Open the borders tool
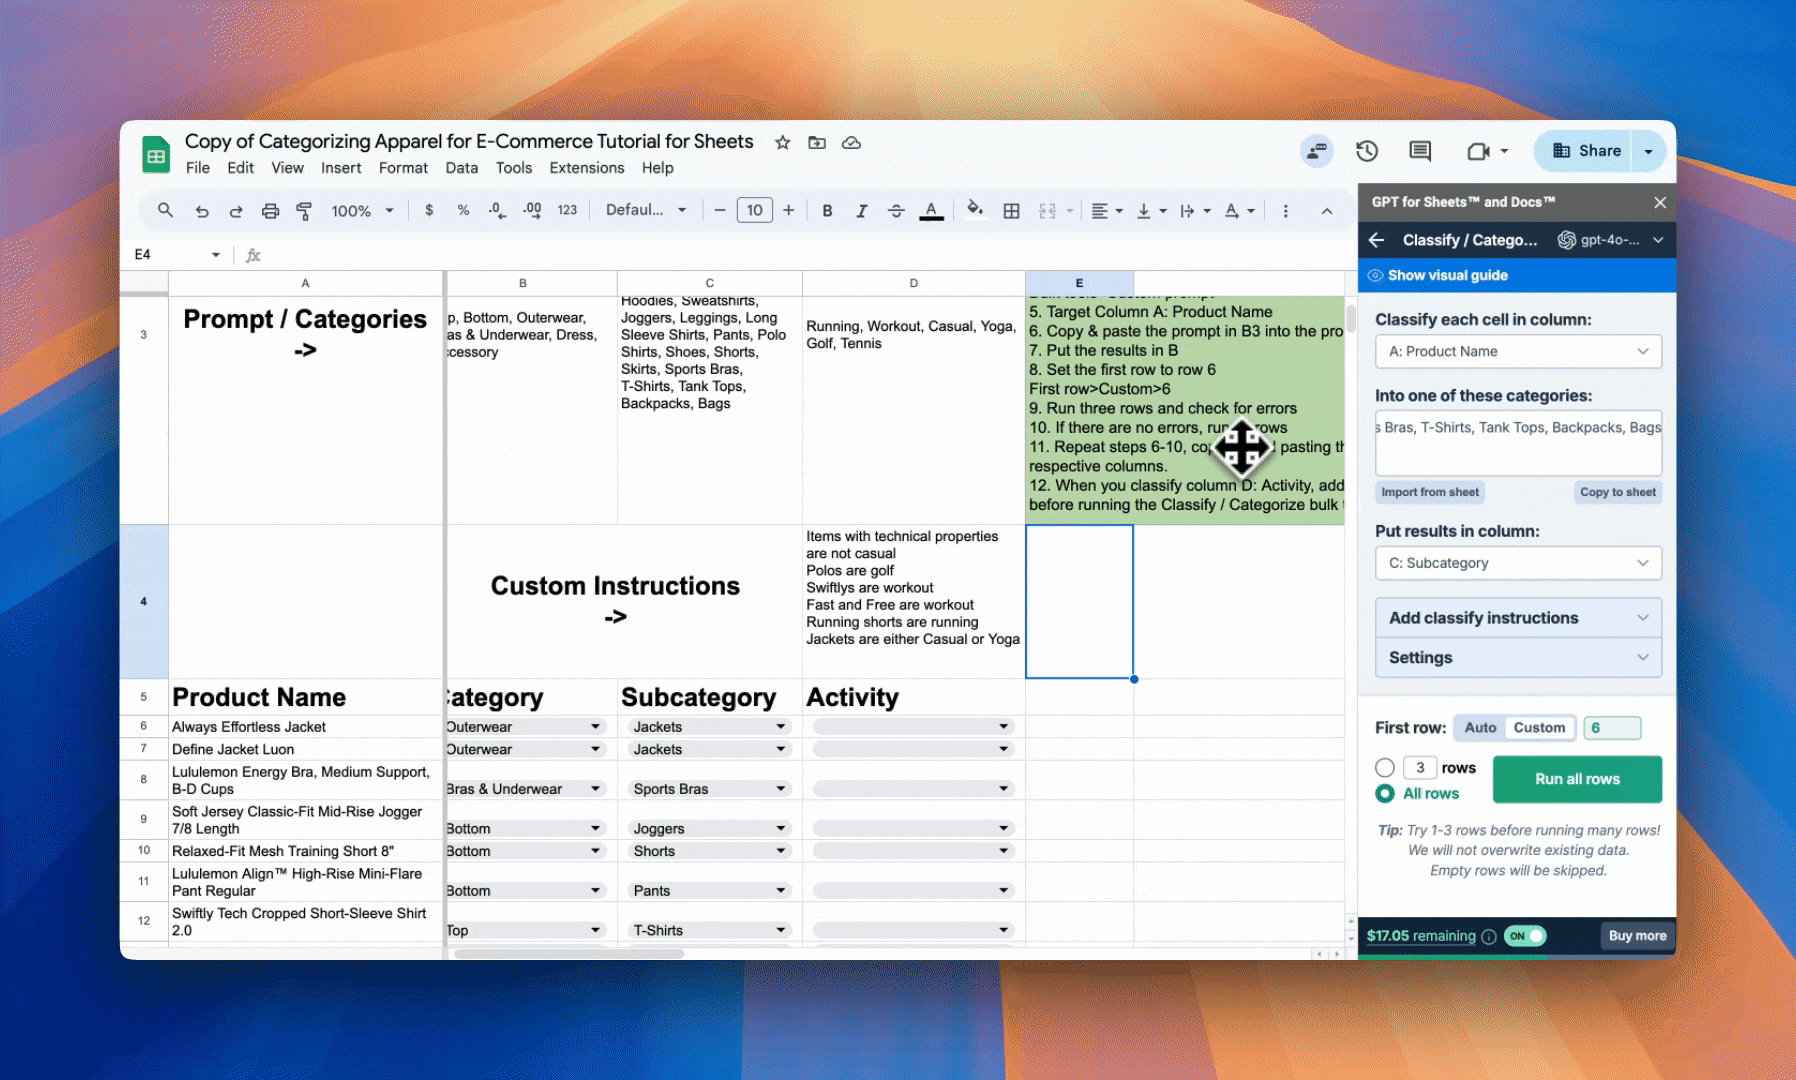This screenshot has height=1080, width=1796. (1012, 210)
